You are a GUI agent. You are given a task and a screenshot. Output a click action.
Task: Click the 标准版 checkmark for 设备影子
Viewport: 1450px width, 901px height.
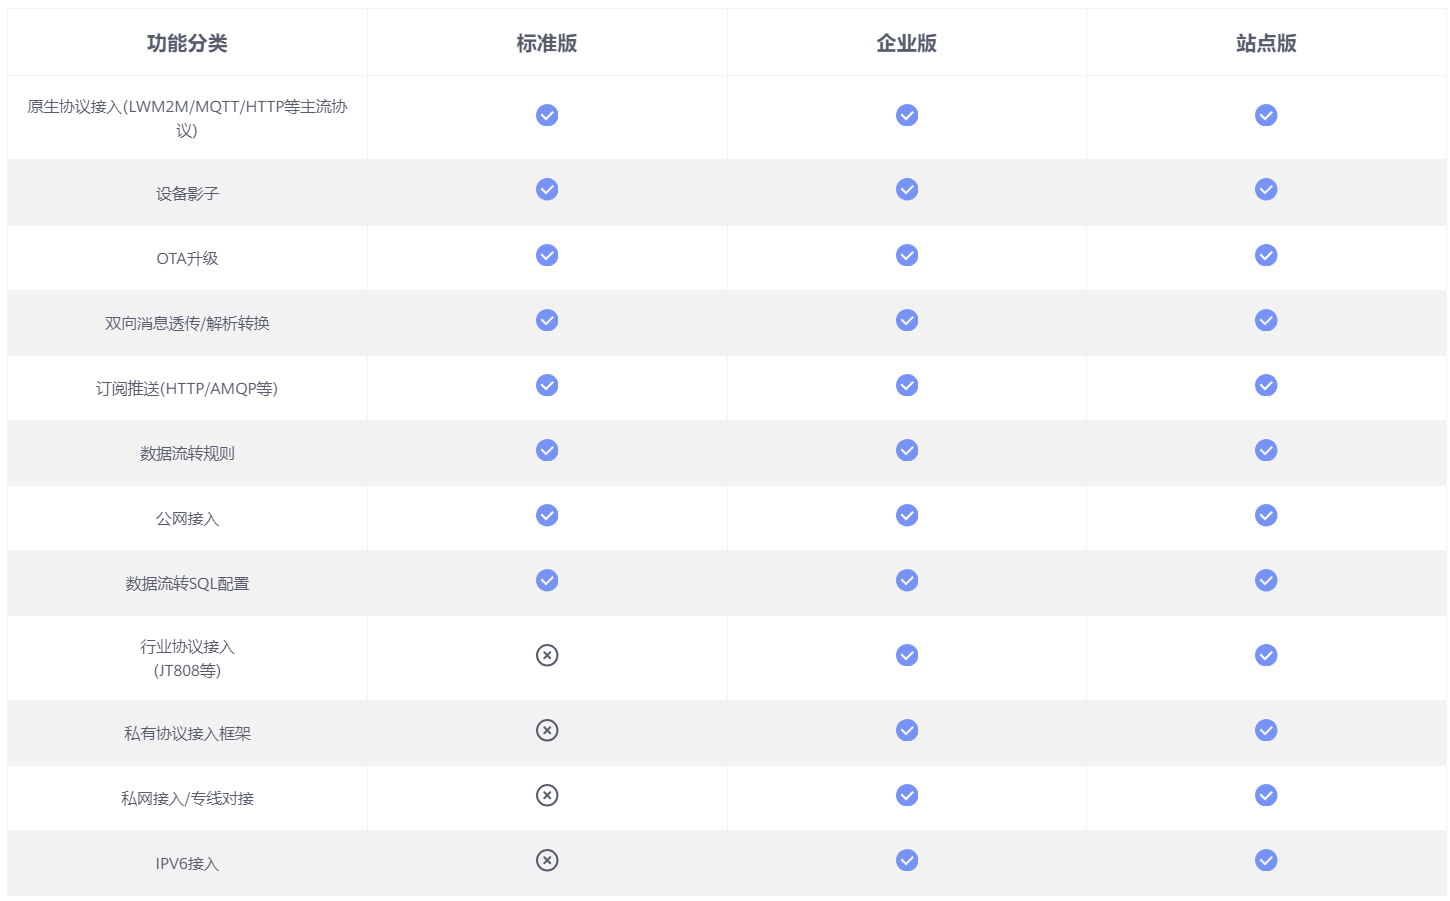click(x=547, y=190)
